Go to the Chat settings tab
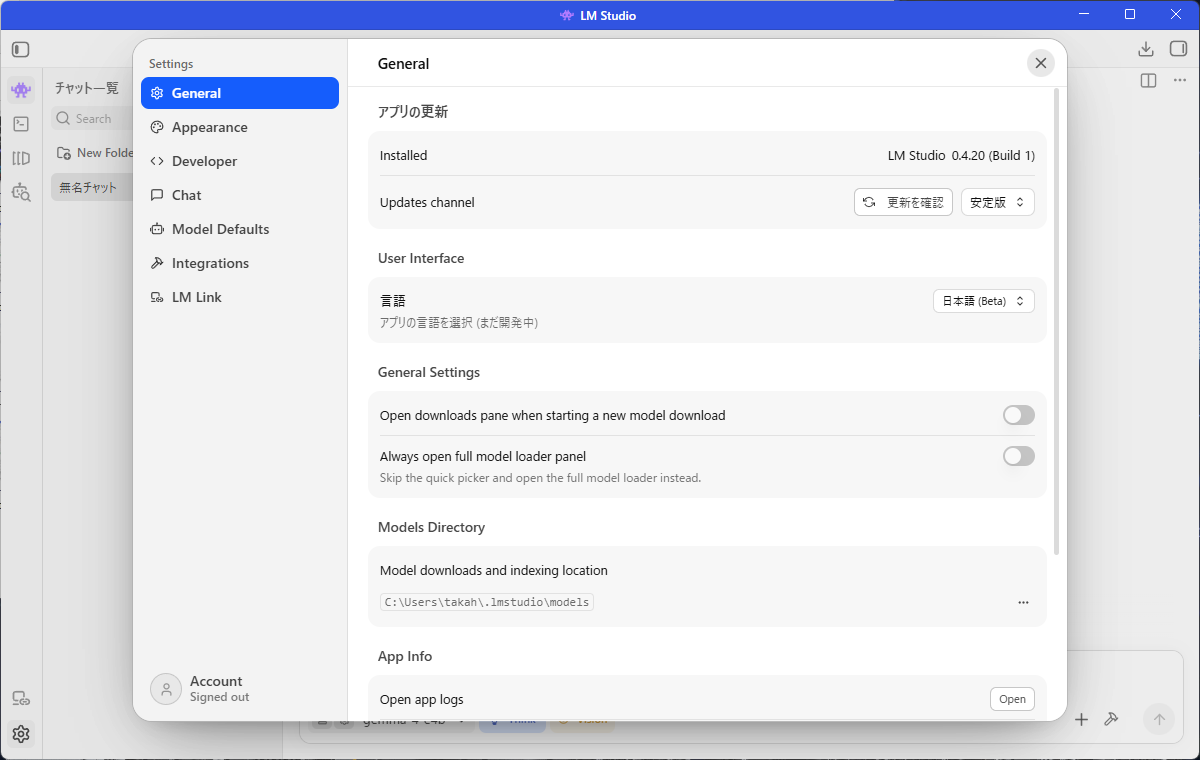 pyautogui.click(x=240, y=195)
